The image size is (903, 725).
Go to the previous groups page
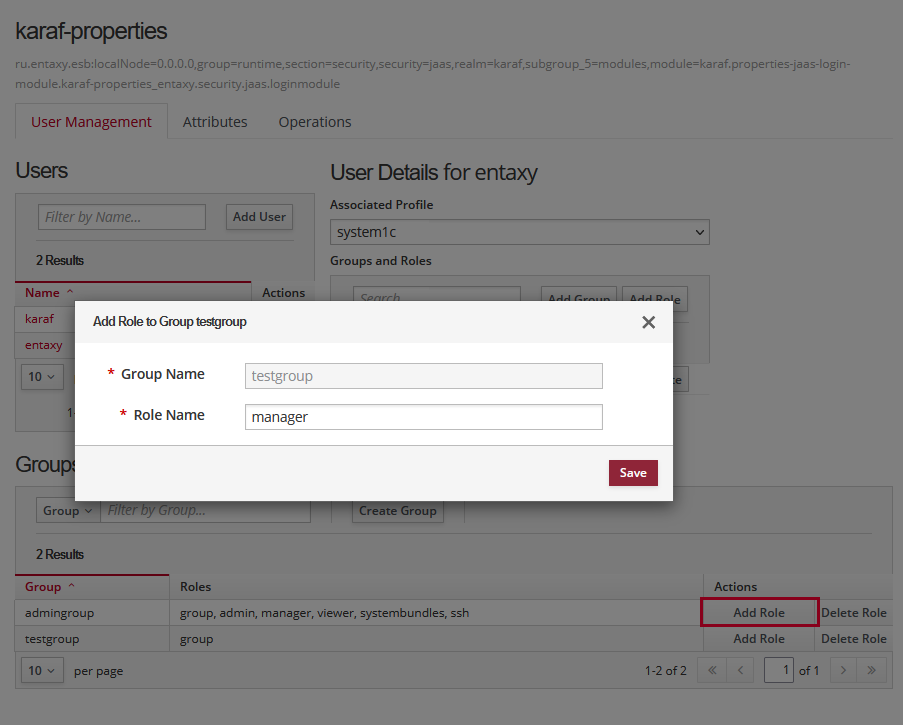coord(740,670)
